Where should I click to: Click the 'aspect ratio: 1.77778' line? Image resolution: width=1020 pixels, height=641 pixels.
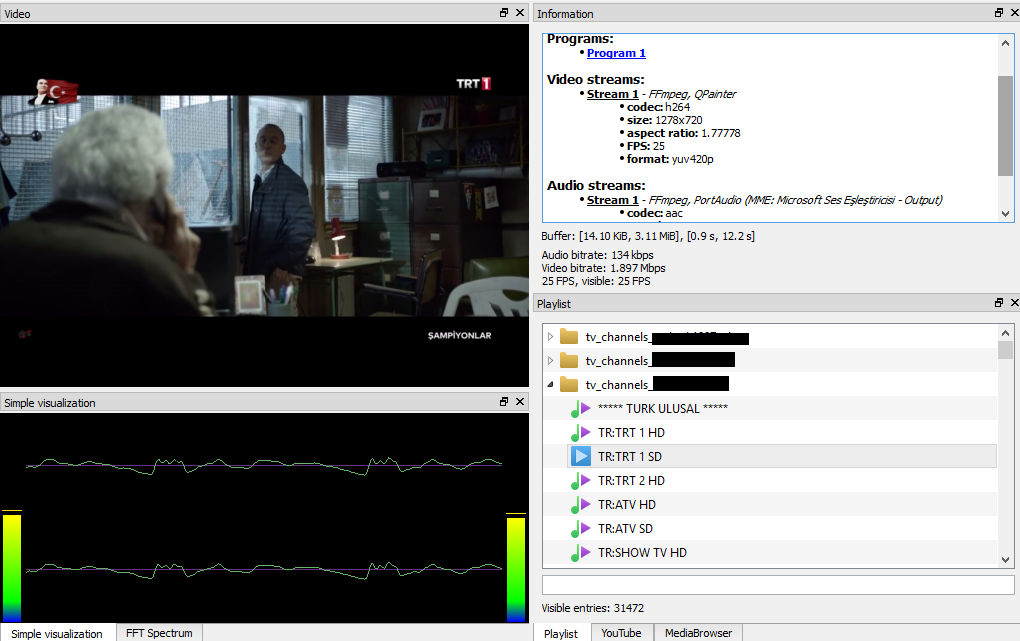coord(683,133)
